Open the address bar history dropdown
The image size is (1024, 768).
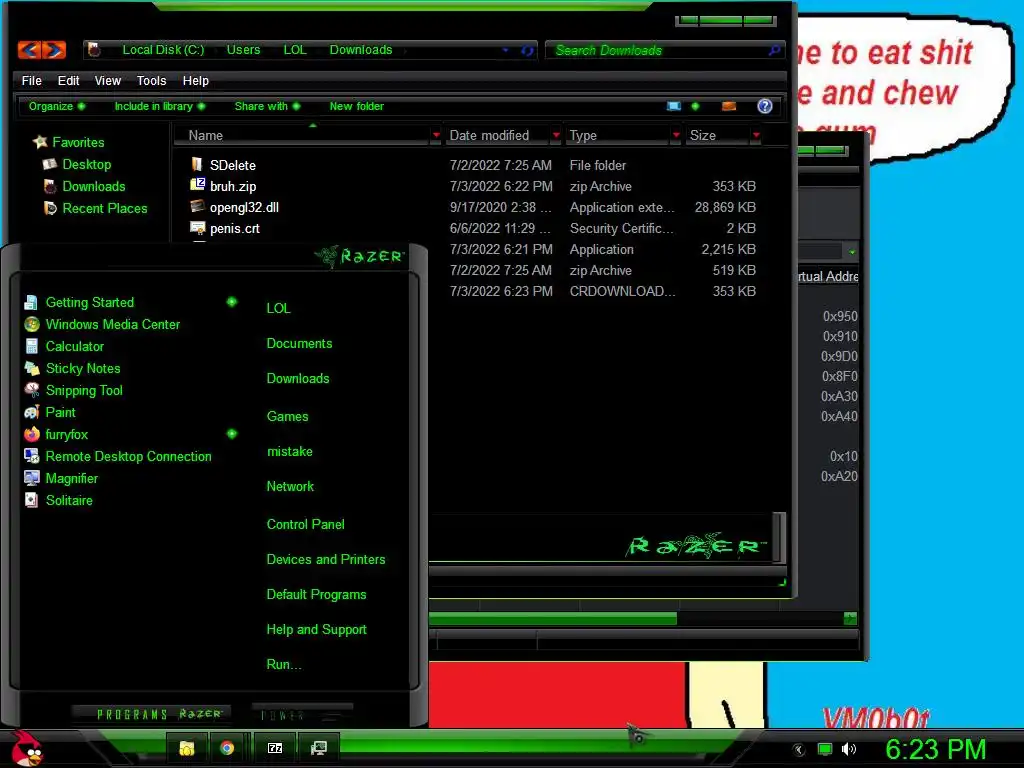(505, 50)
